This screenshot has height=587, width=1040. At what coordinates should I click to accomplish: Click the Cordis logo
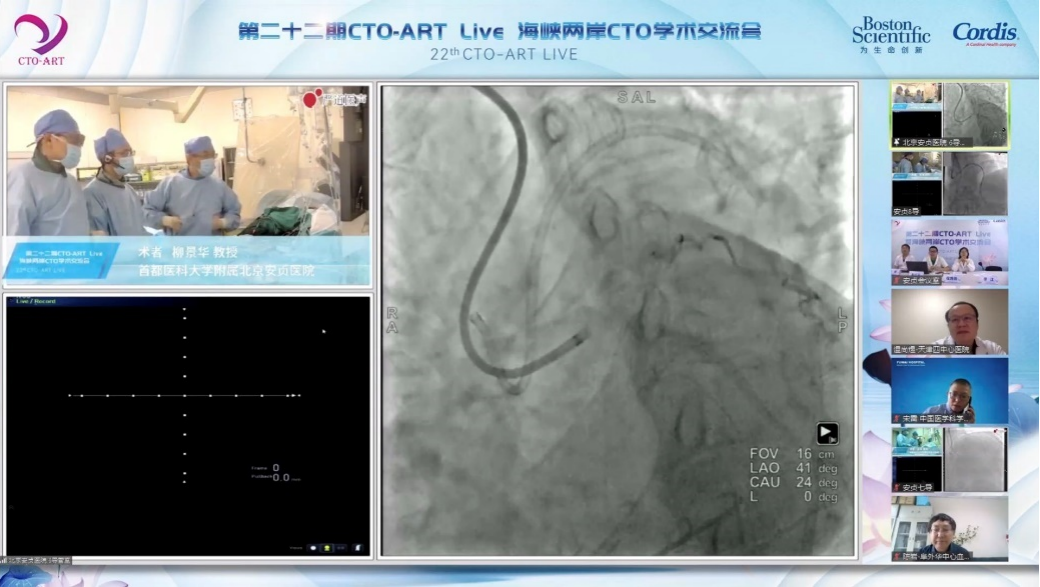[984, 34]
